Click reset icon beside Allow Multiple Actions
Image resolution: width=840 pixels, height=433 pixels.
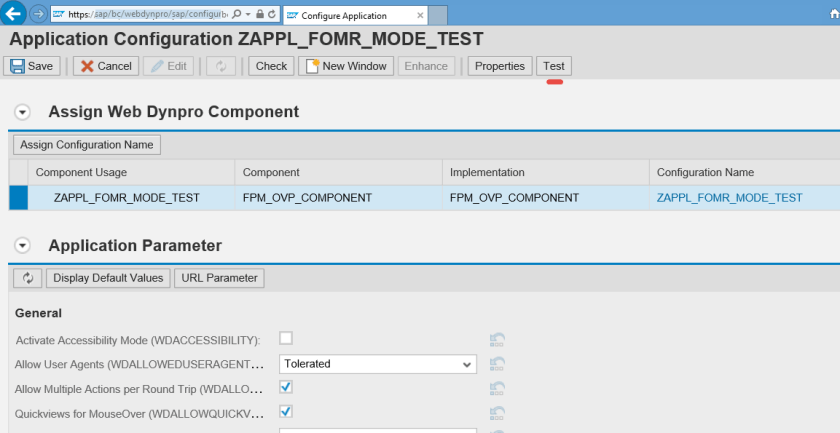pyautogui.click(x=497, y=388)
